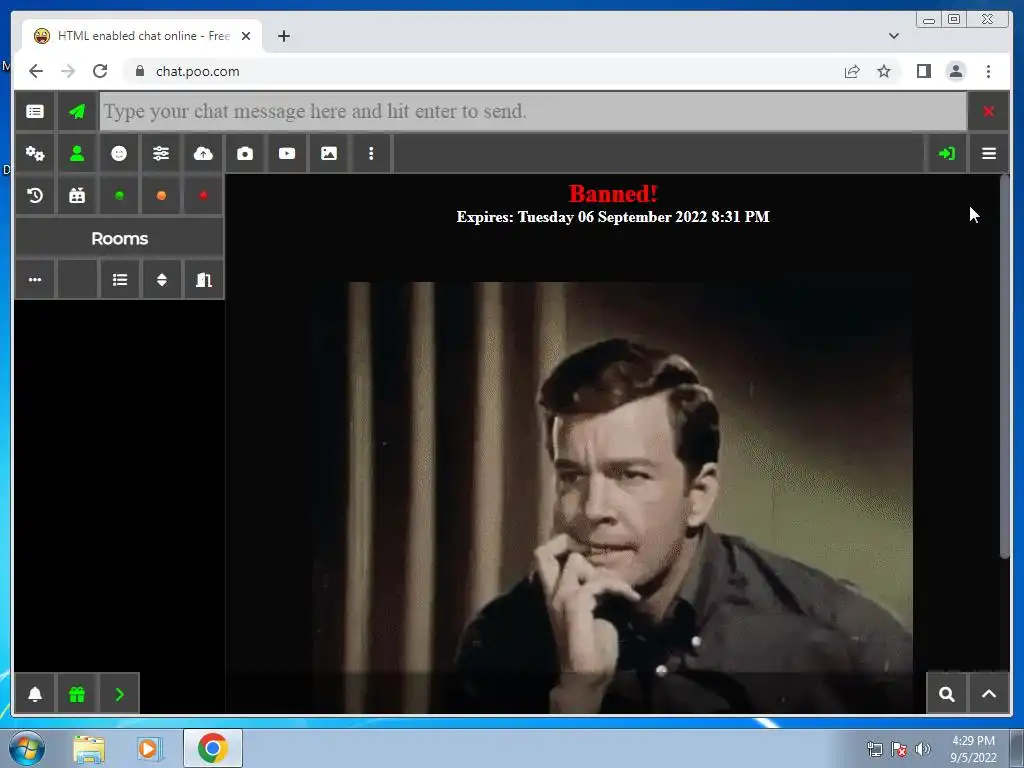Go back in browser history
1024x768 pixels.
point(36,71)
